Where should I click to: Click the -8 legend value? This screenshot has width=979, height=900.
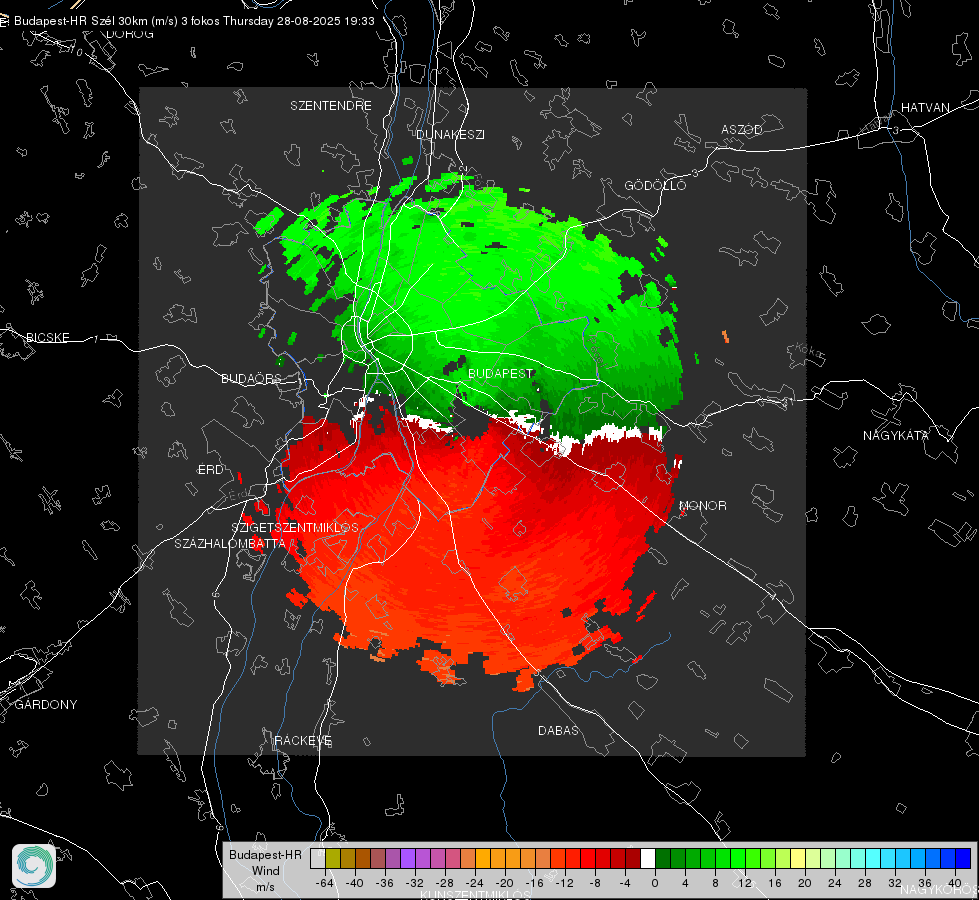pos(595,883)
